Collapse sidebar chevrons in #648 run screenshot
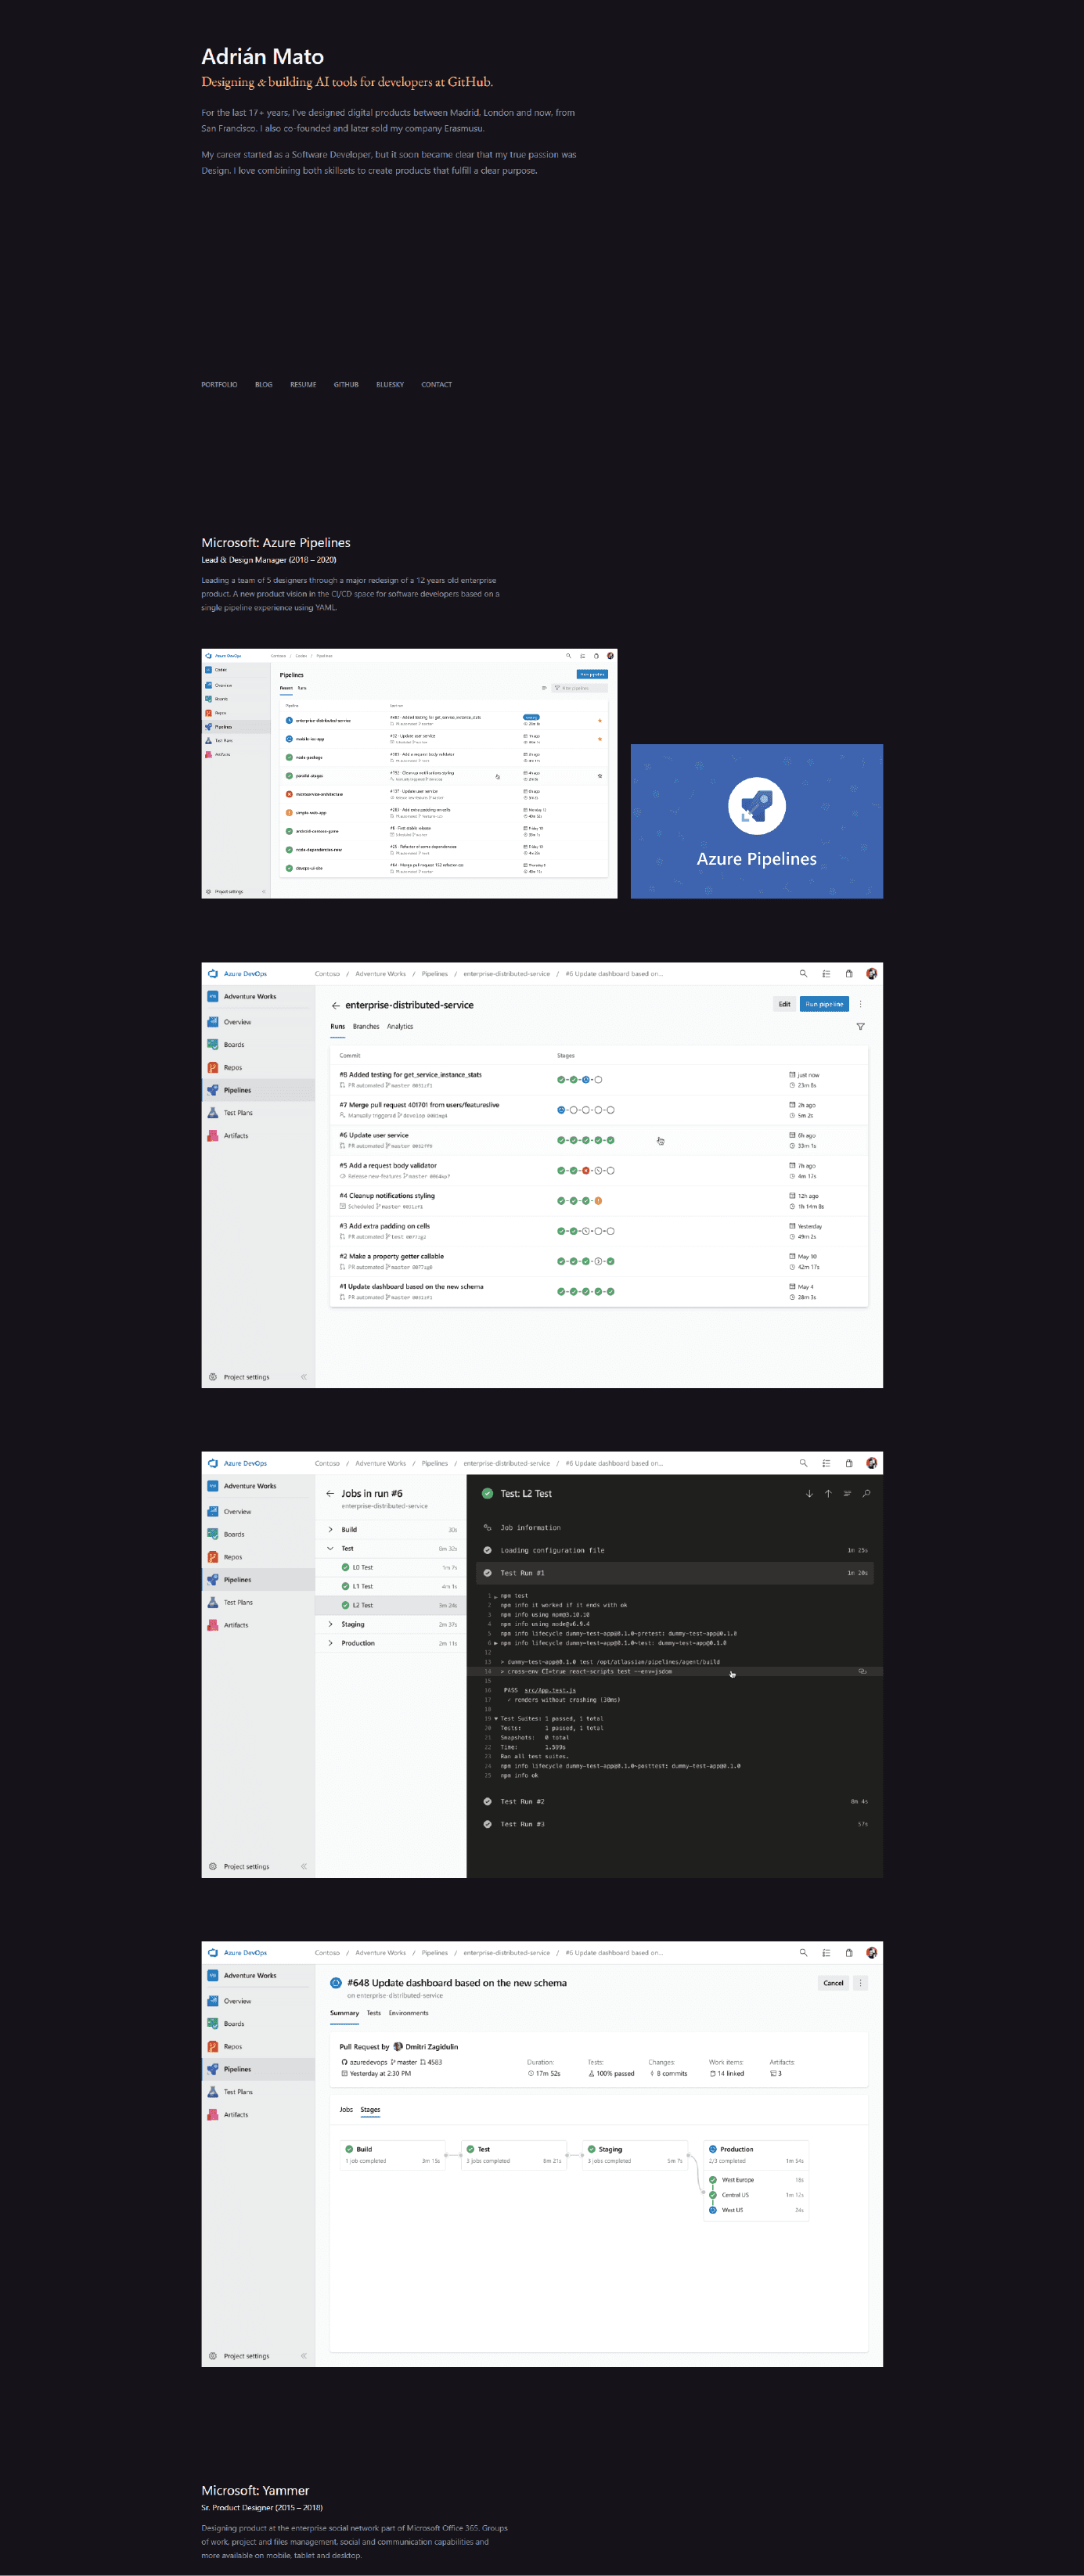 304,2355
